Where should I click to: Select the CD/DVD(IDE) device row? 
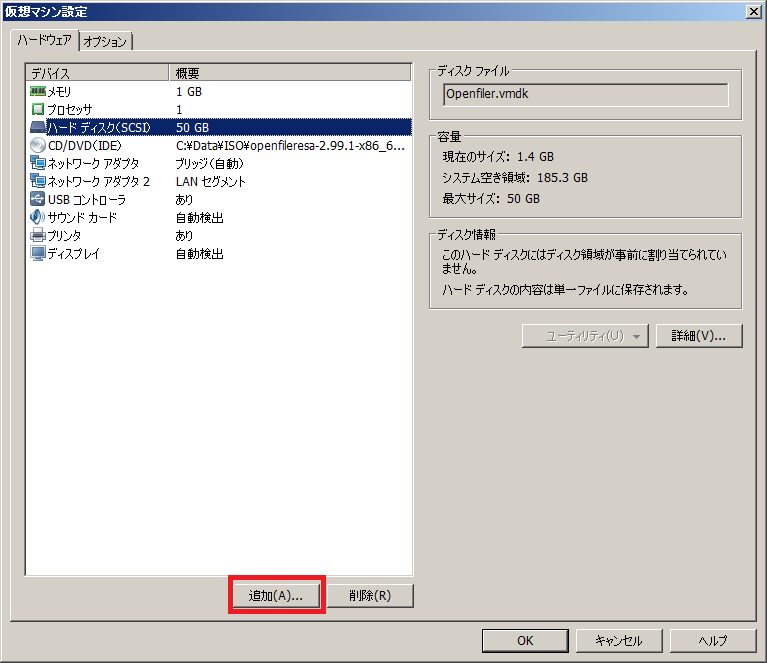(219, 145)
